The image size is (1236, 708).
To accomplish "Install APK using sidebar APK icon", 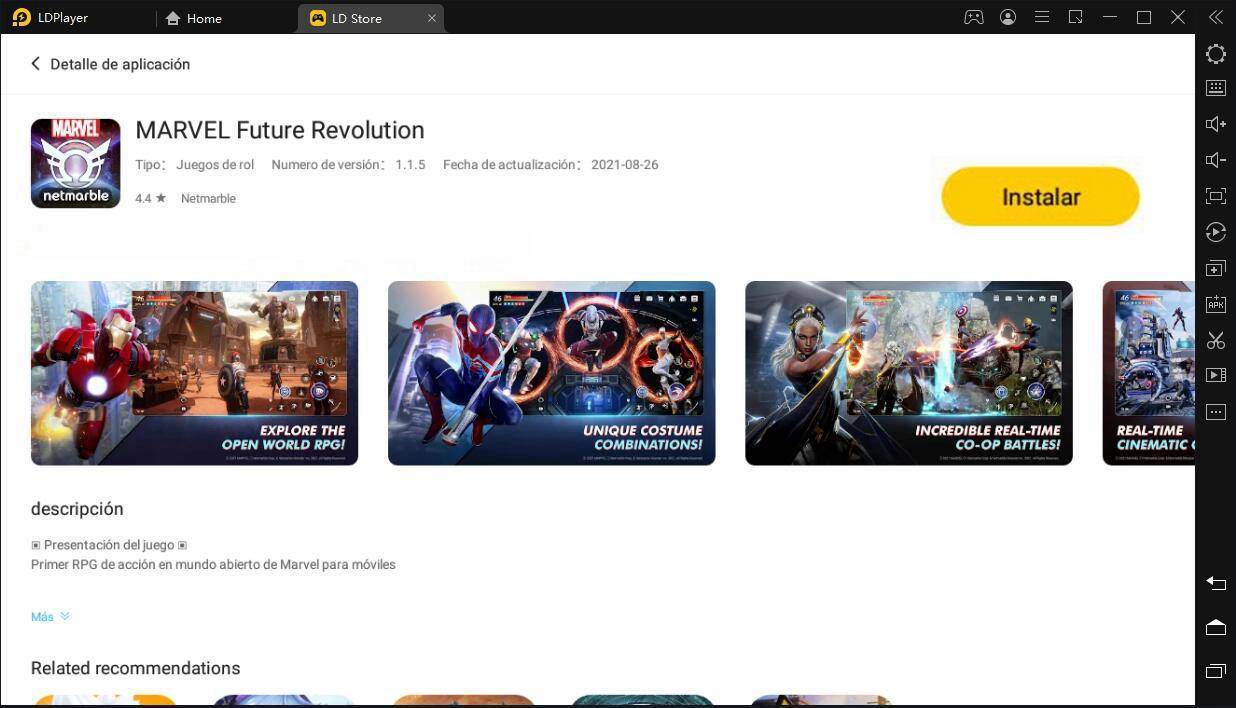I will 1216,304.
